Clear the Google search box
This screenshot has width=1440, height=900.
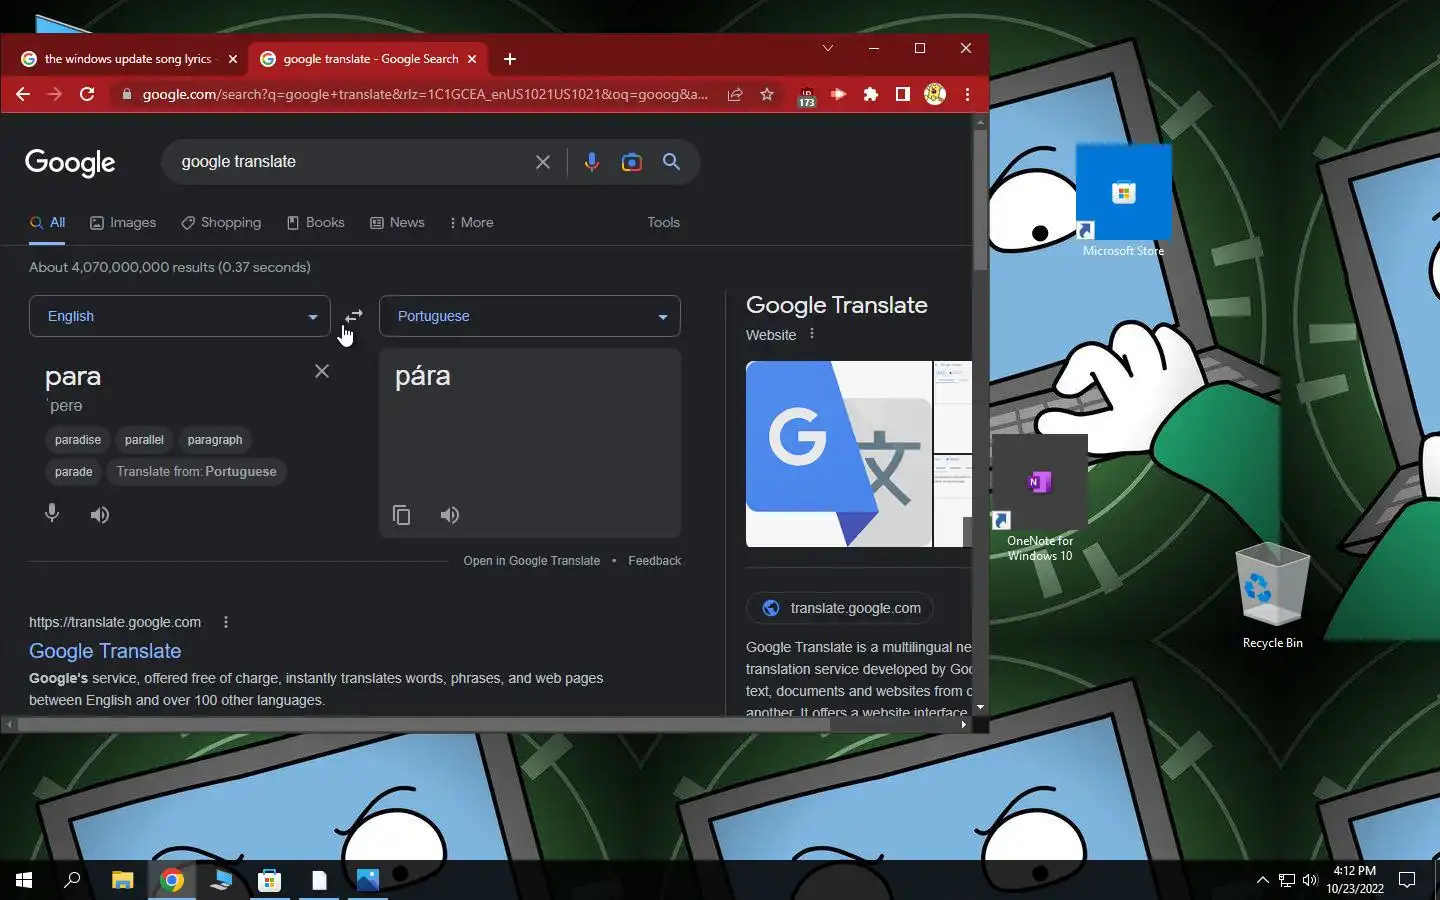pyautogui.click(x=543, y=162)
